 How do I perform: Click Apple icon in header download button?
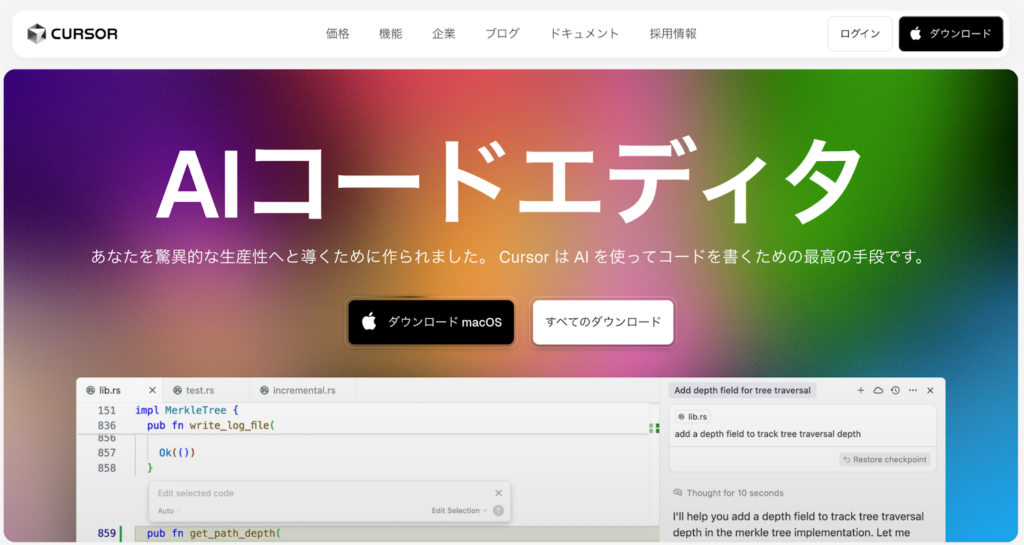[x=916, y=33]
